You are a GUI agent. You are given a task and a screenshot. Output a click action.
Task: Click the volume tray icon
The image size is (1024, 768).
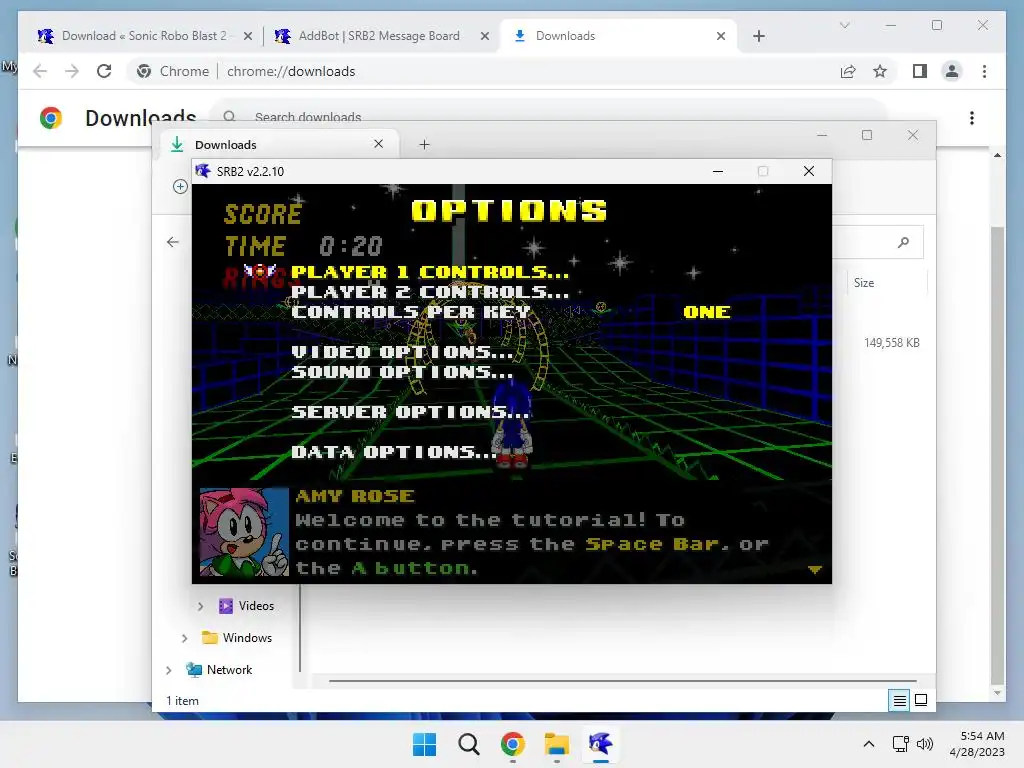tap(925, 744)
